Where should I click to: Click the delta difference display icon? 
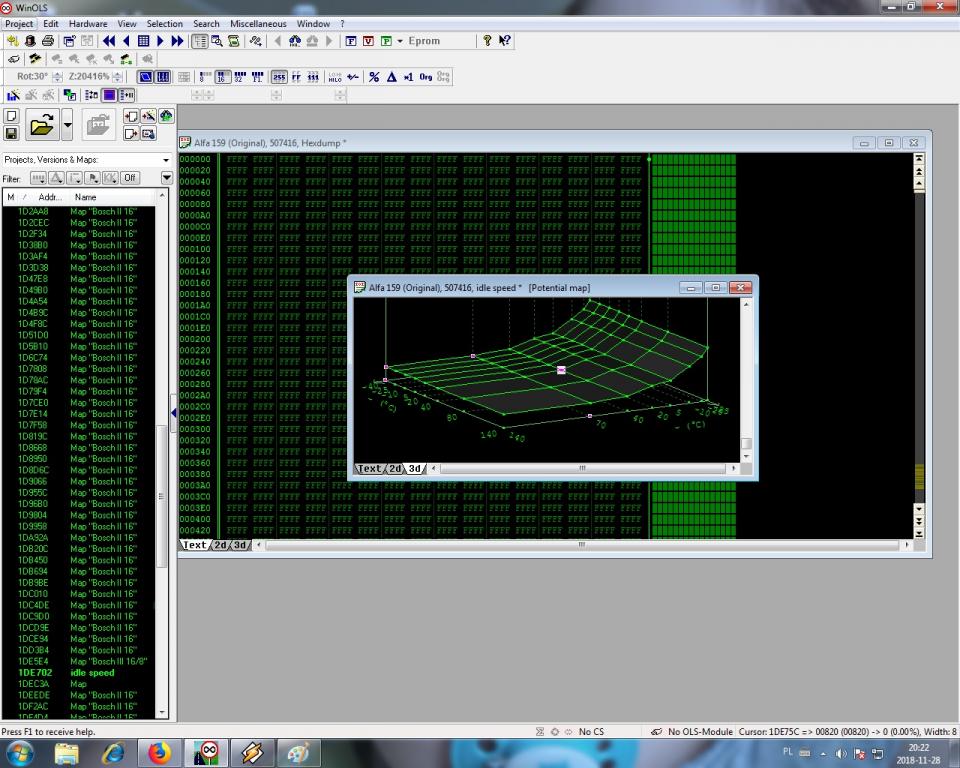pos(392,77)
